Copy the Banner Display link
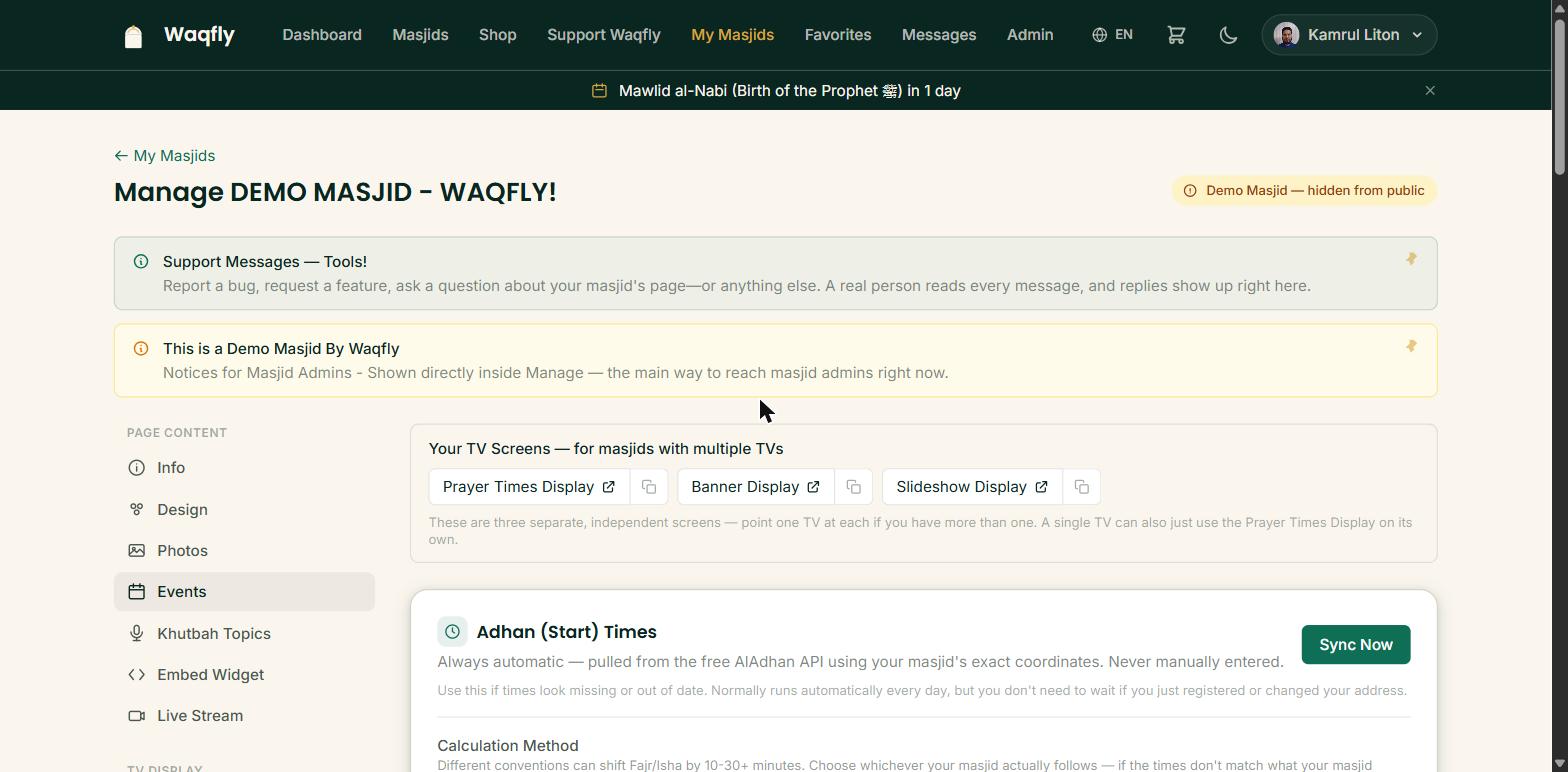Viewport: 1568px width, 772px height. [854, 487]
